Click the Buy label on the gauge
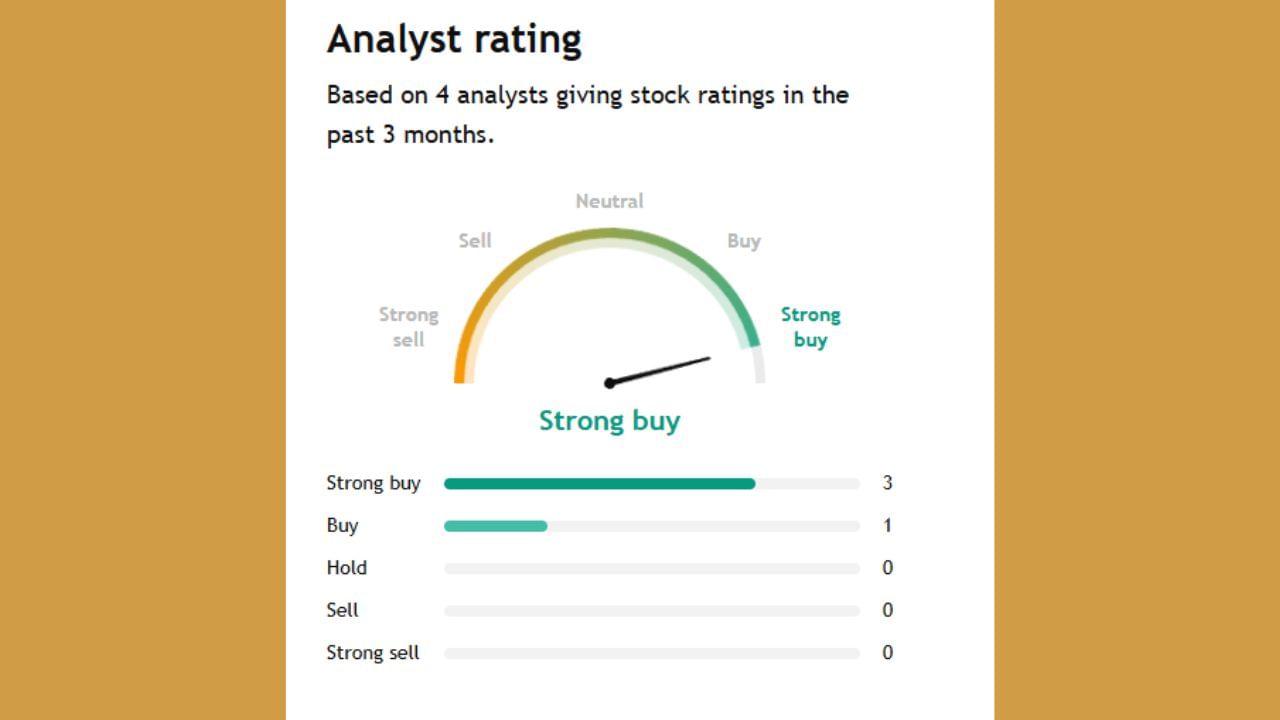1280x720 pixels. pos(744,241)
